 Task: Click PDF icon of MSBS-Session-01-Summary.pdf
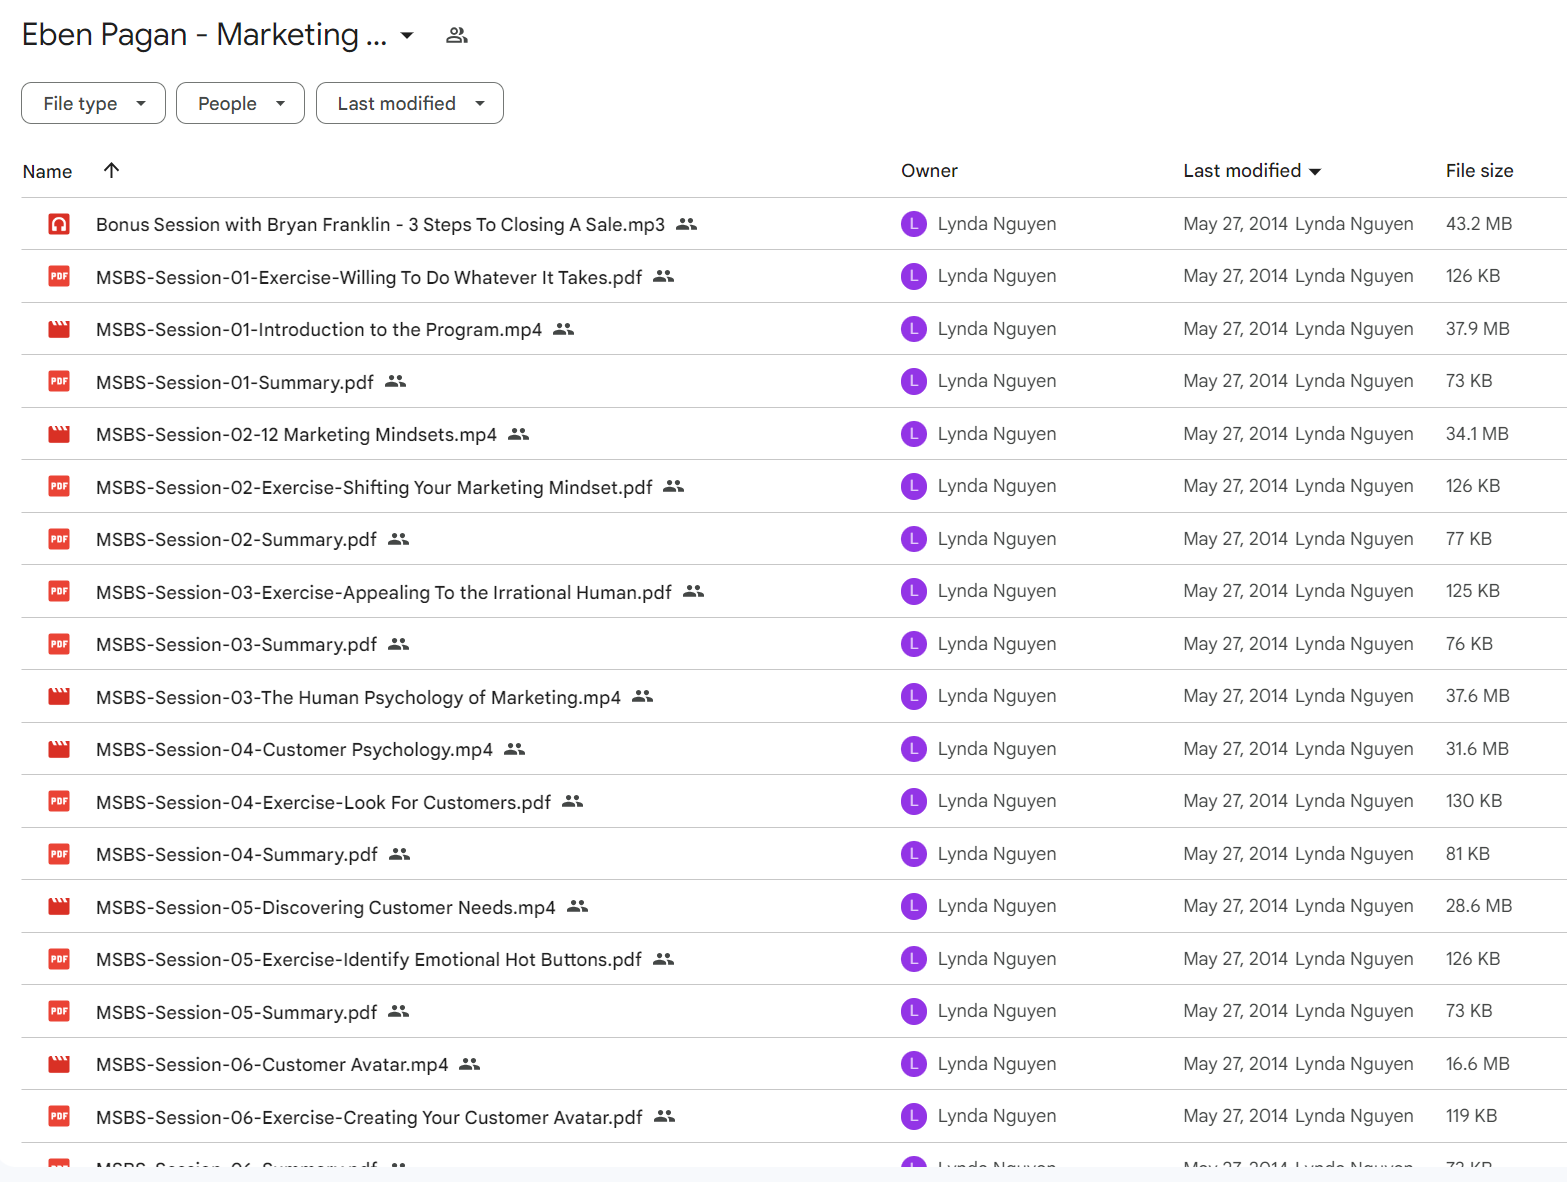click(x=59, y=381)
